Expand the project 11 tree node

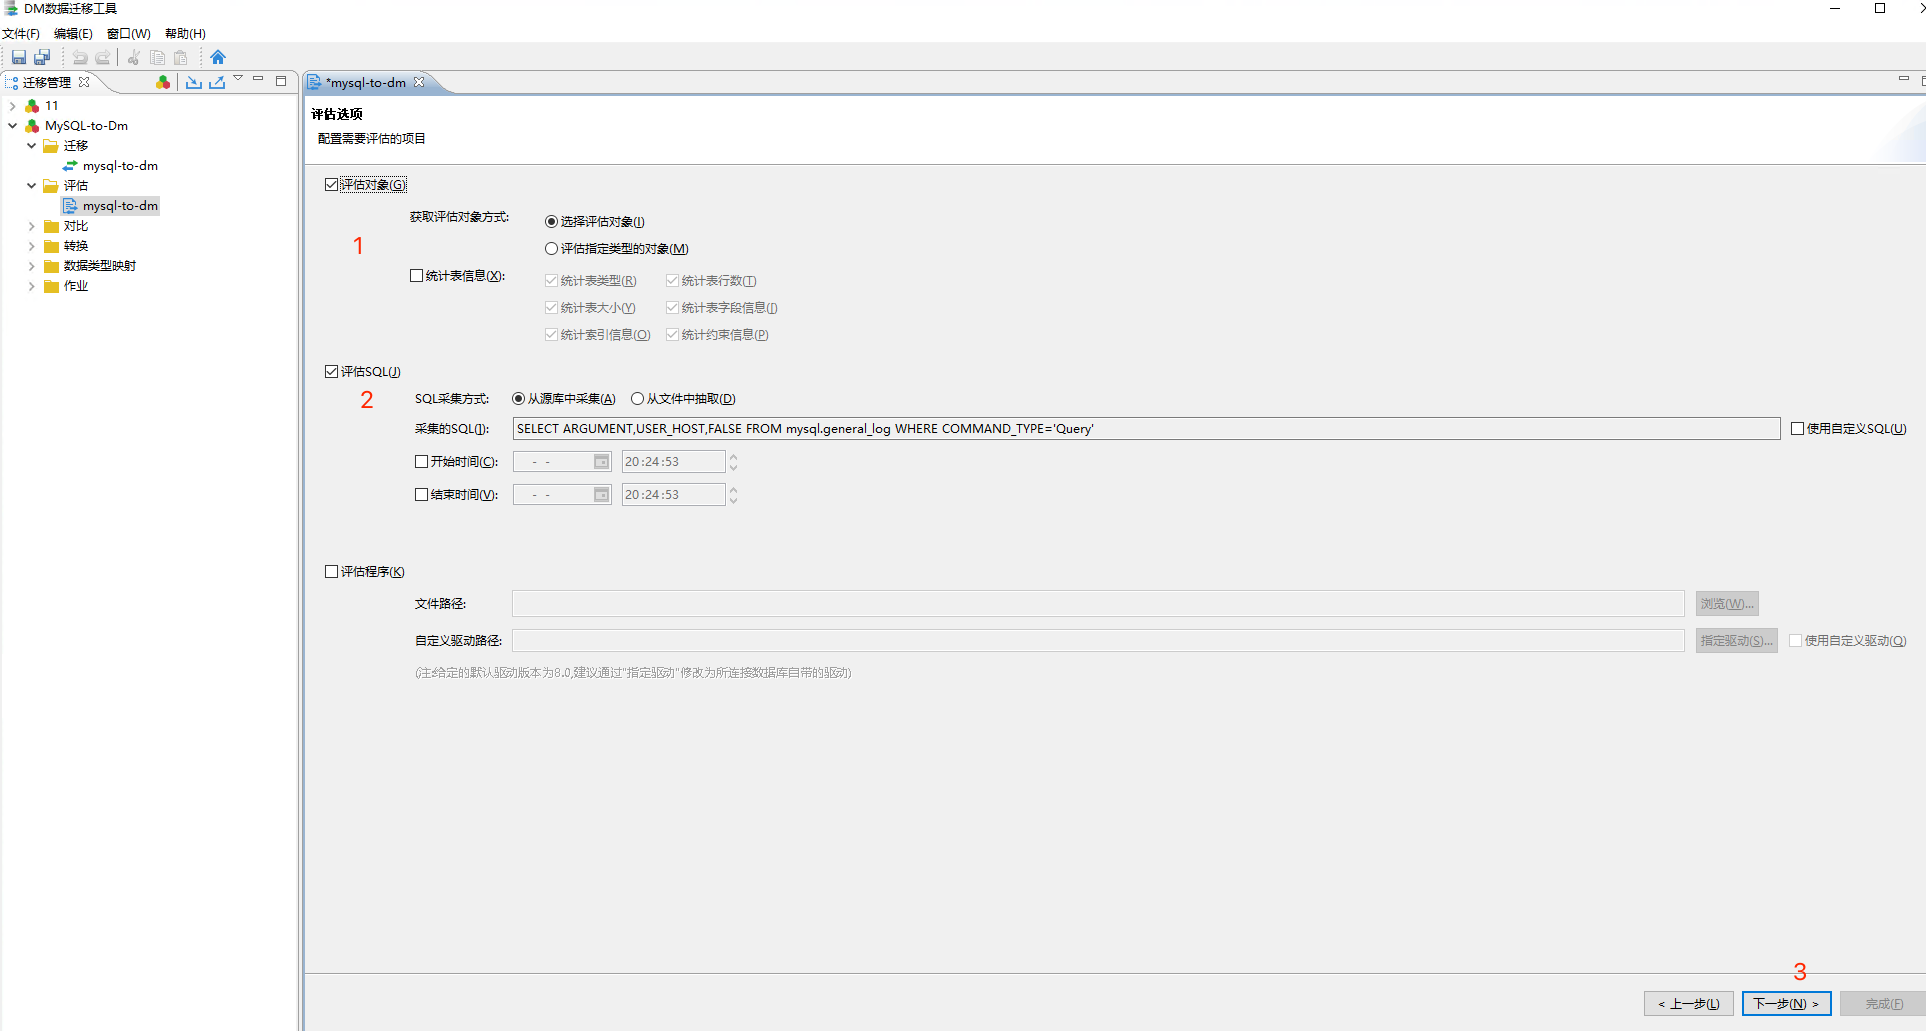12,105
